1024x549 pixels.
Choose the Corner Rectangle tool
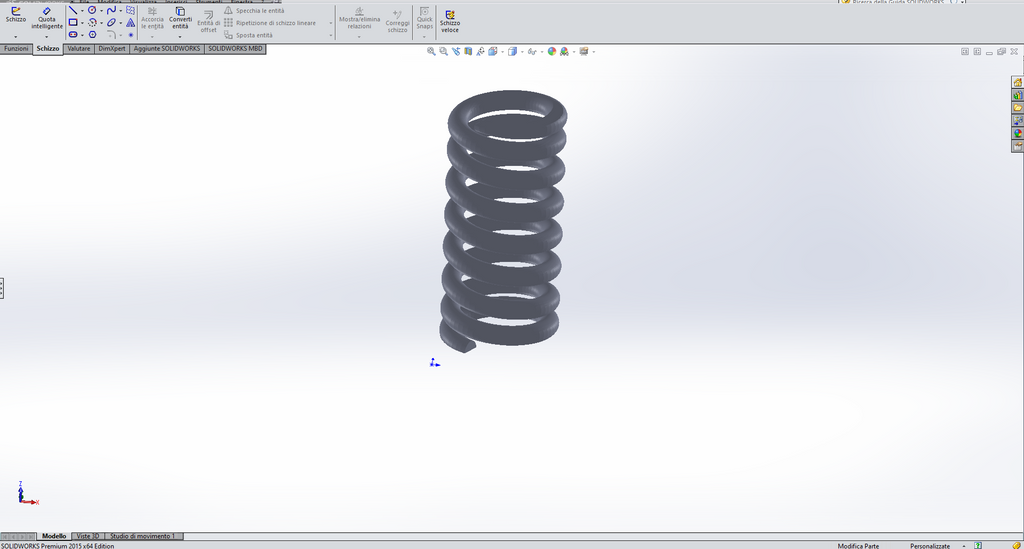73,22
